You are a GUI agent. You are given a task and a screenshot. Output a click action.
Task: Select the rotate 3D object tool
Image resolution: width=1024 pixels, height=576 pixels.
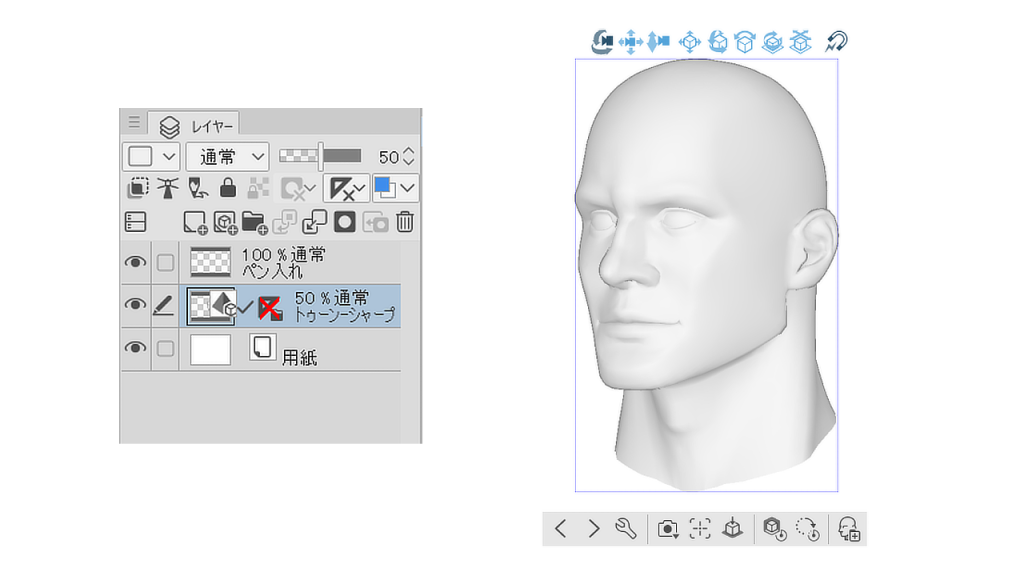(x=718, y=40)
